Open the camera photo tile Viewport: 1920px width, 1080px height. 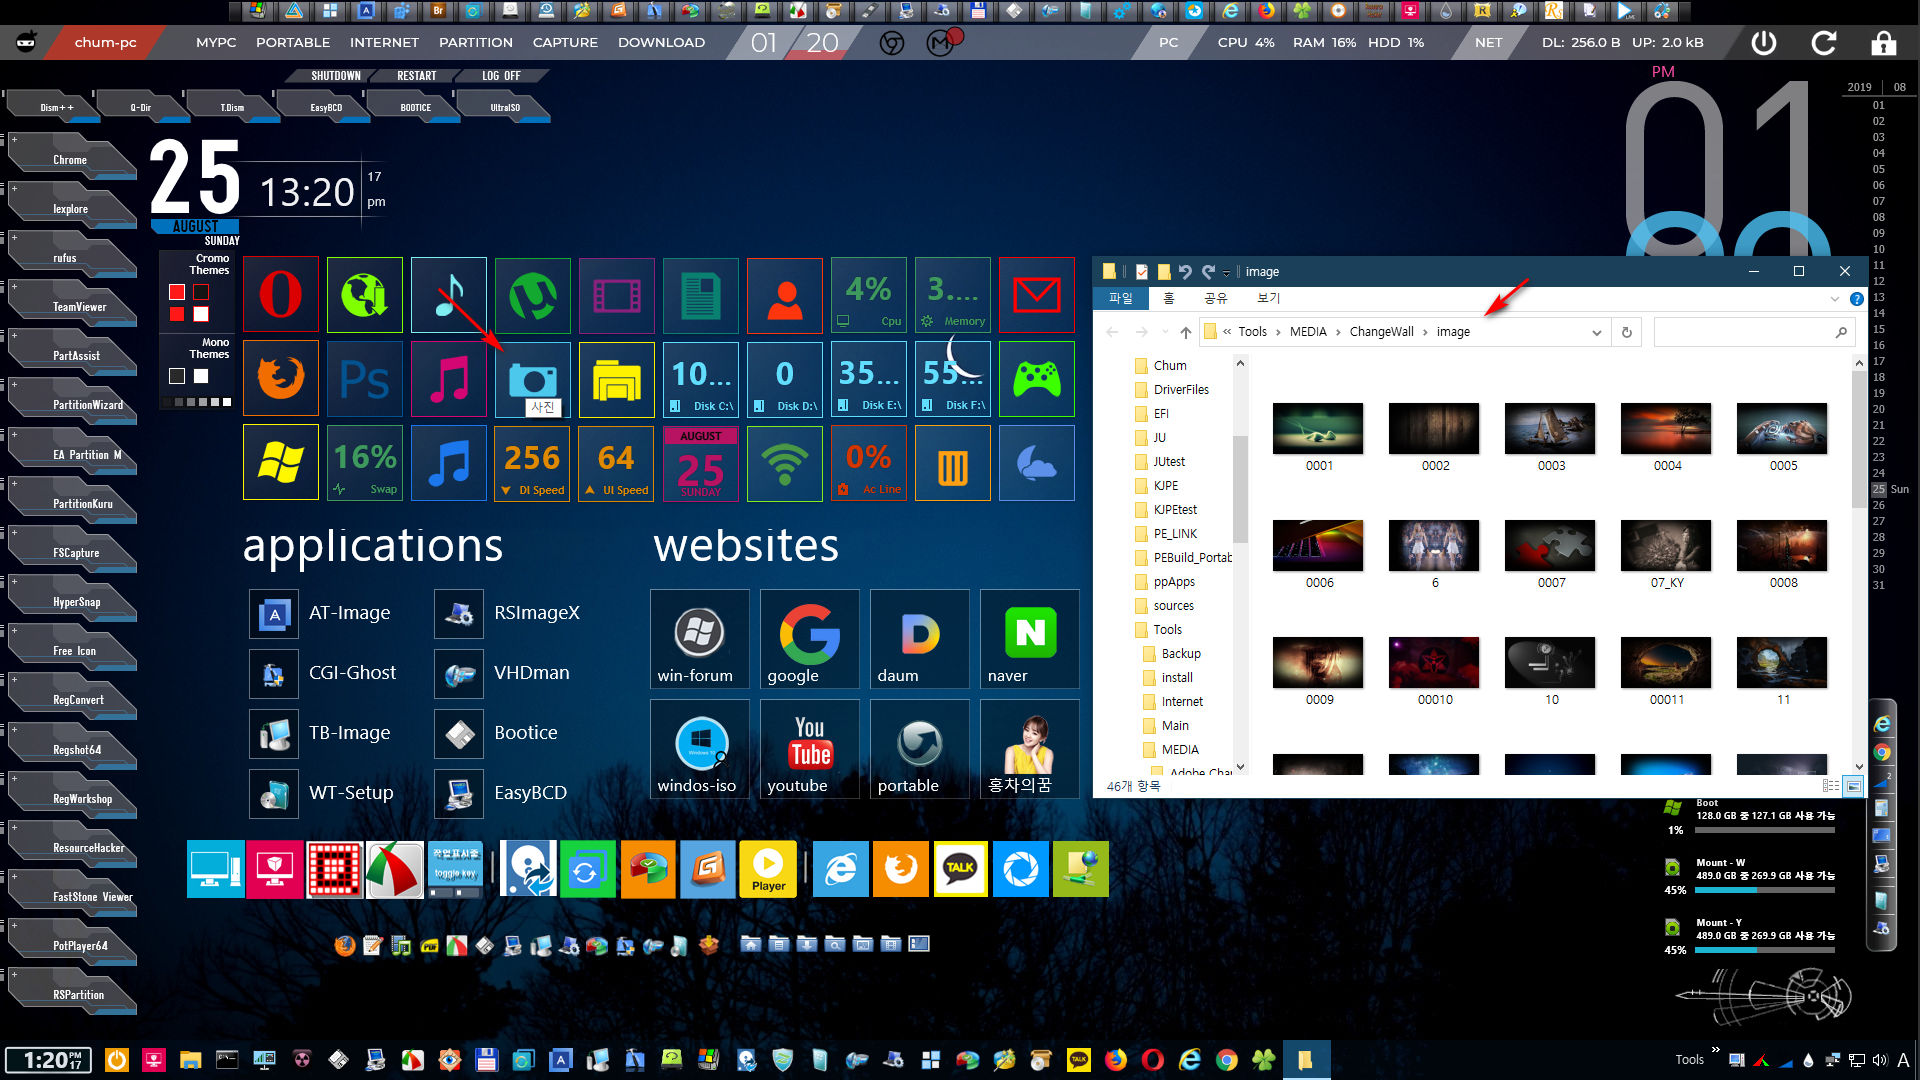(533, 379)
